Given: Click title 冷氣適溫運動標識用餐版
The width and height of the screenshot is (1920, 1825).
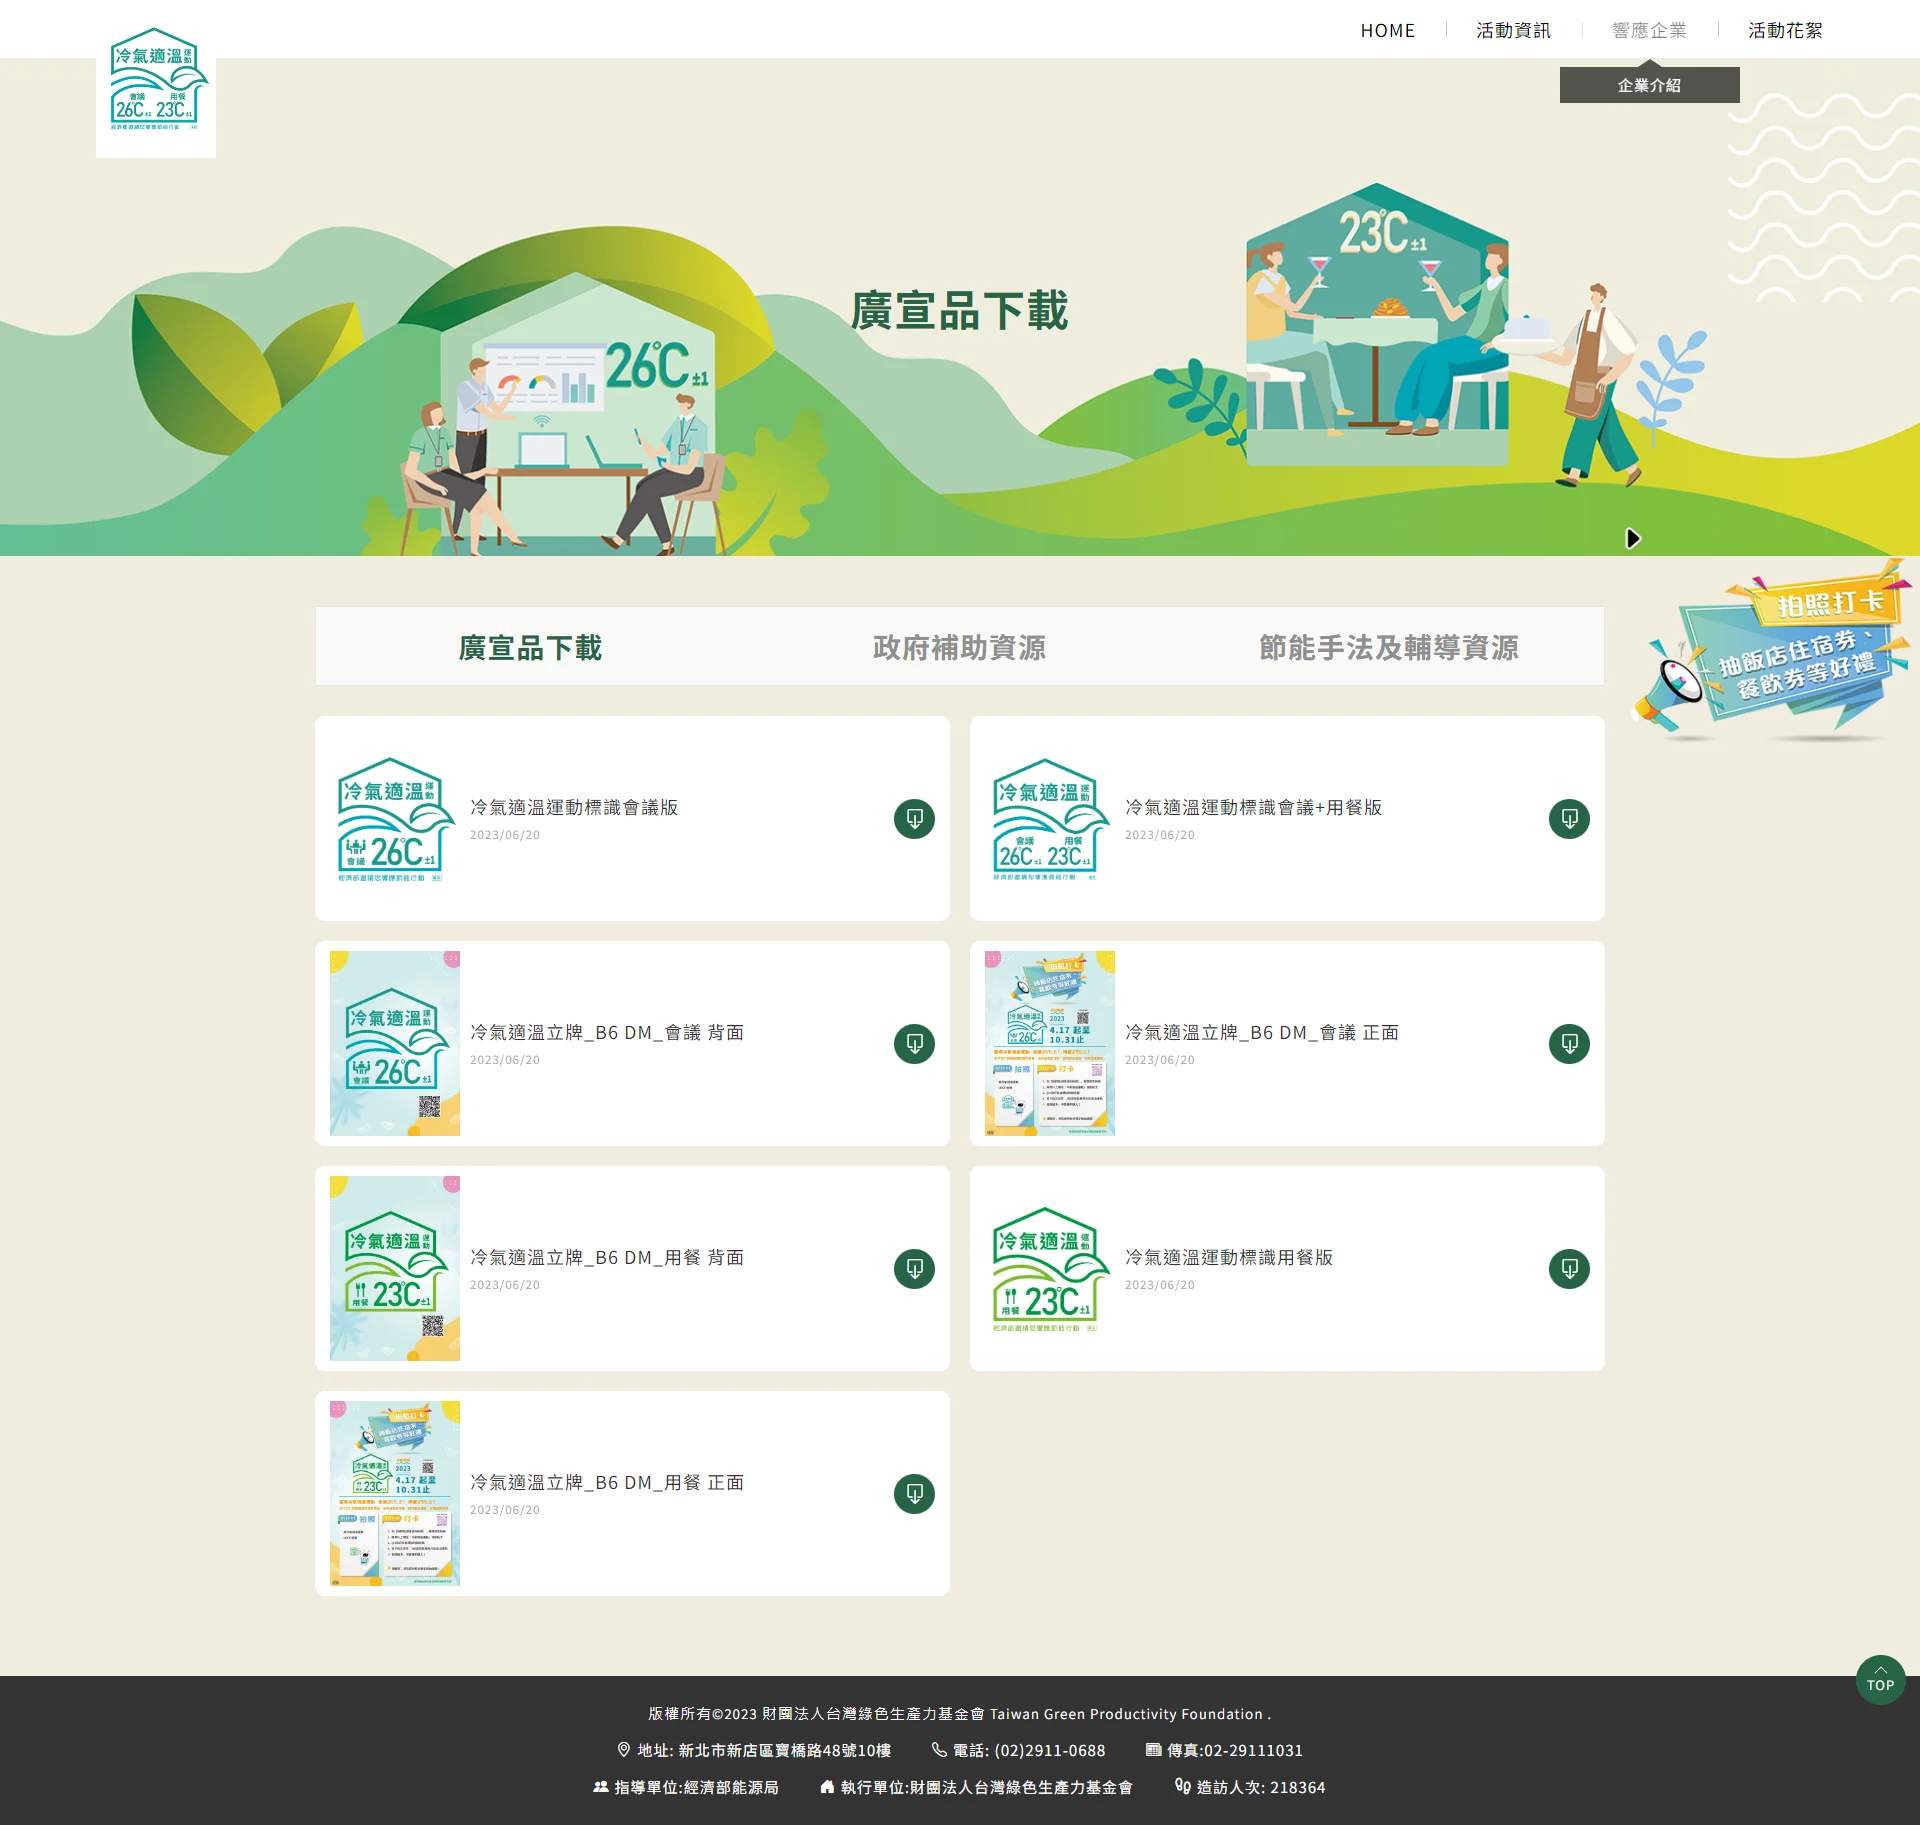Looking at the screenshot, I should click(1229, 1257).
